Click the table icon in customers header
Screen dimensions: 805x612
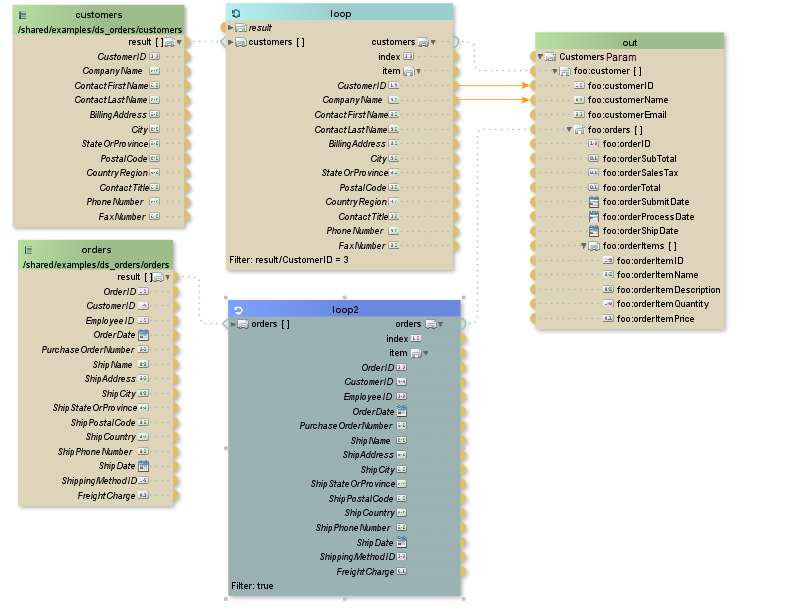pyautogui.click(x=23, y=15)
